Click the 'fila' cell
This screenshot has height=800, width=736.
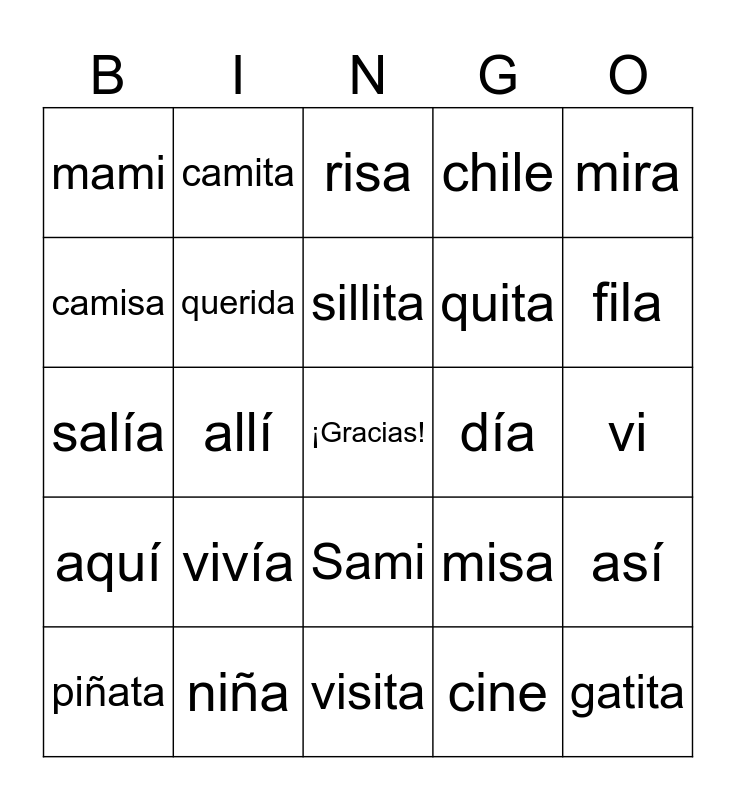click(628, 303)
